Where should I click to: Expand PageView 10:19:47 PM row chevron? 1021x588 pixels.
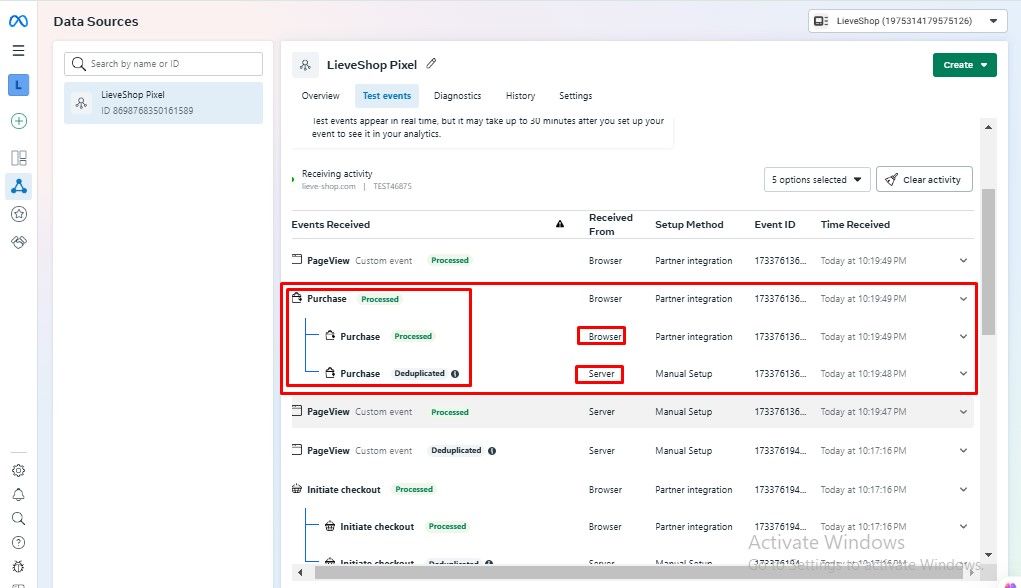[964, 412]
